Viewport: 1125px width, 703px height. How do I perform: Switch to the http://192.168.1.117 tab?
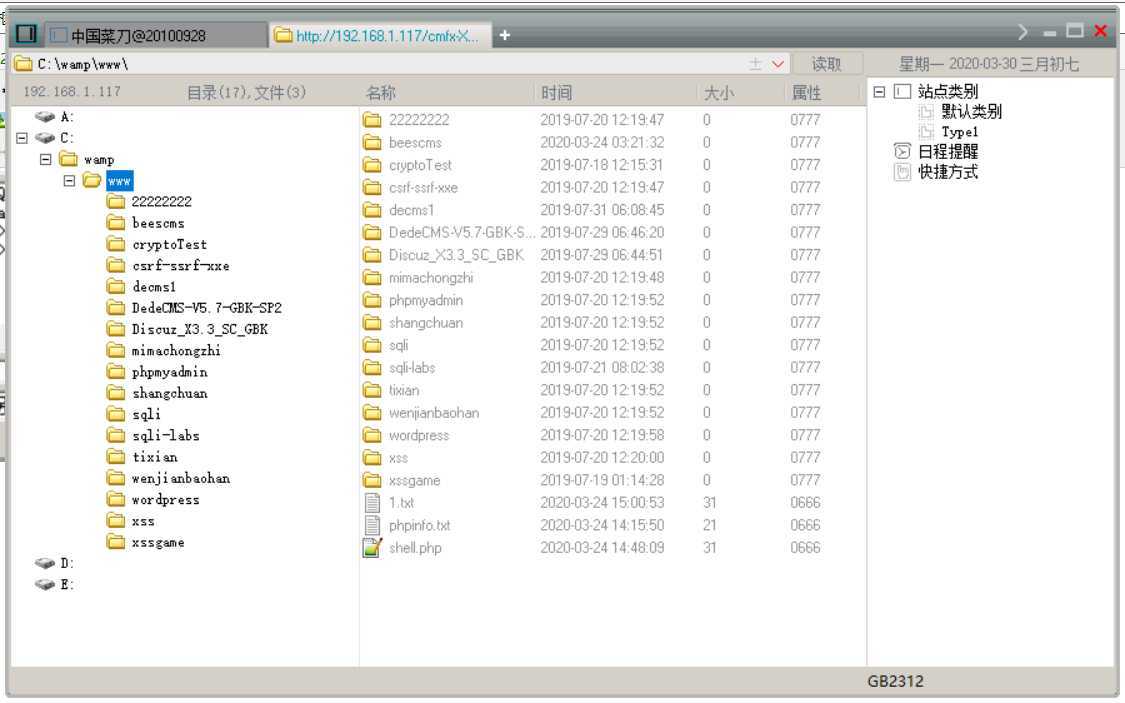pyautogui.click(x=380, y=35)
